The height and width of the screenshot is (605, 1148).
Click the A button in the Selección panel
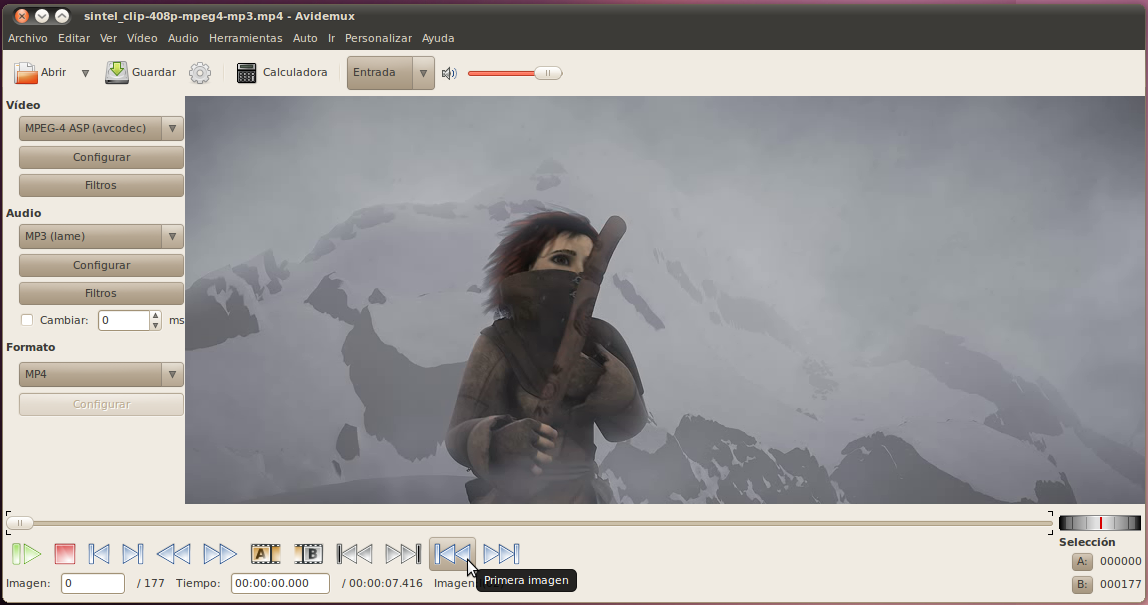coord(1081,562)
